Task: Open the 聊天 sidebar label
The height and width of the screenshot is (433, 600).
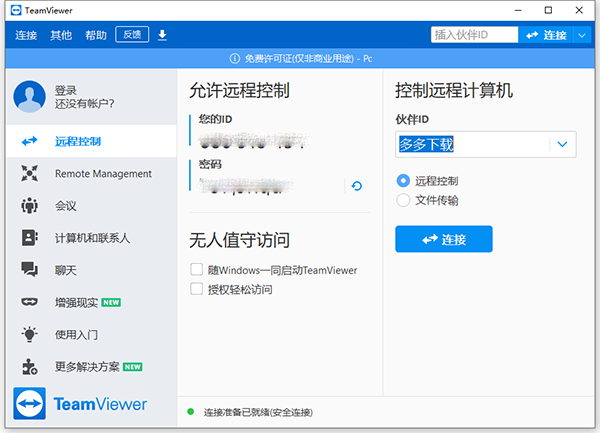Action: [x=65, y=270]
